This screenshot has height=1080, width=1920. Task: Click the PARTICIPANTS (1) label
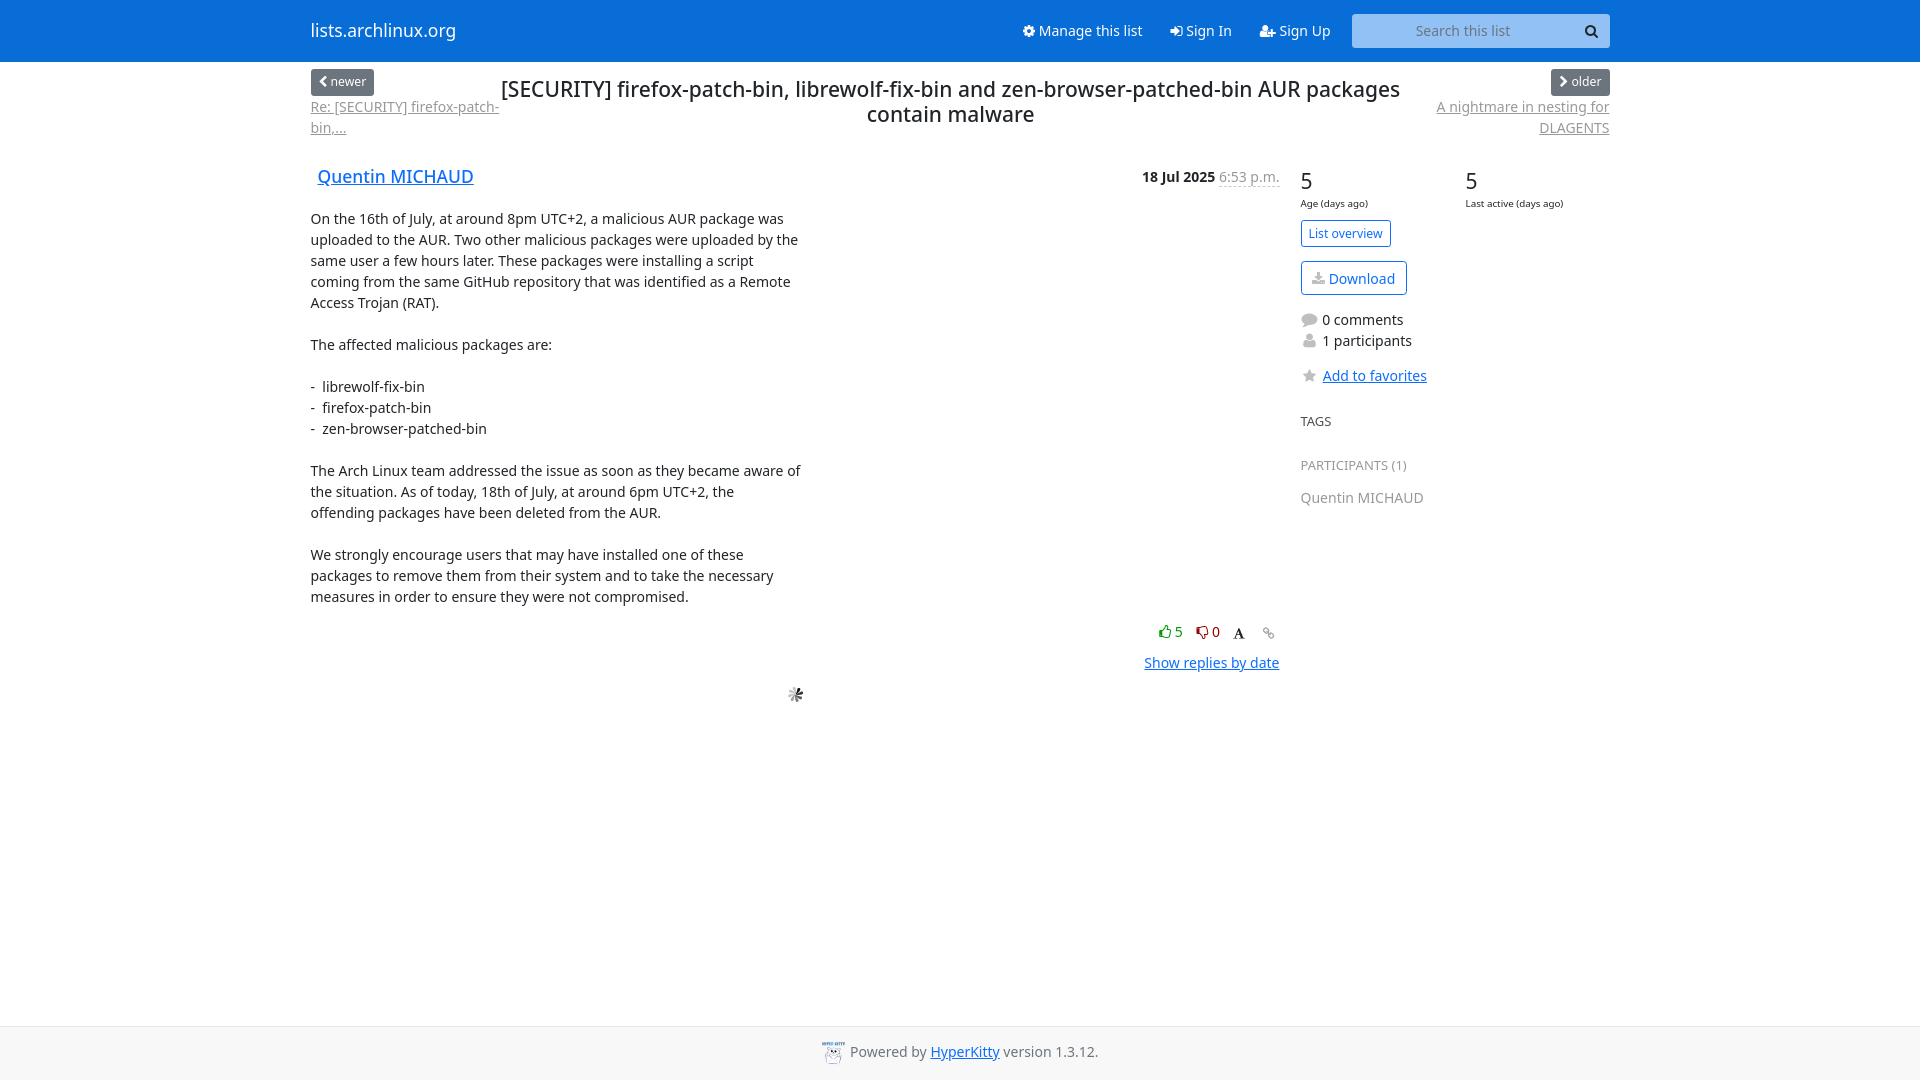1353,466
